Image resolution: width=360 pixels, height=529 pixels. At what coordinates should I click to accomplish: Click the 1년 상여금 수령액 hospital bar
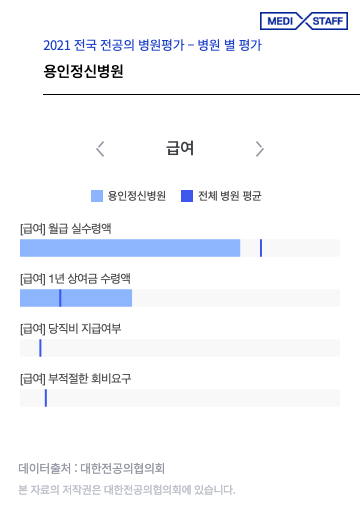pyautogui.click(x=76, y=298)
